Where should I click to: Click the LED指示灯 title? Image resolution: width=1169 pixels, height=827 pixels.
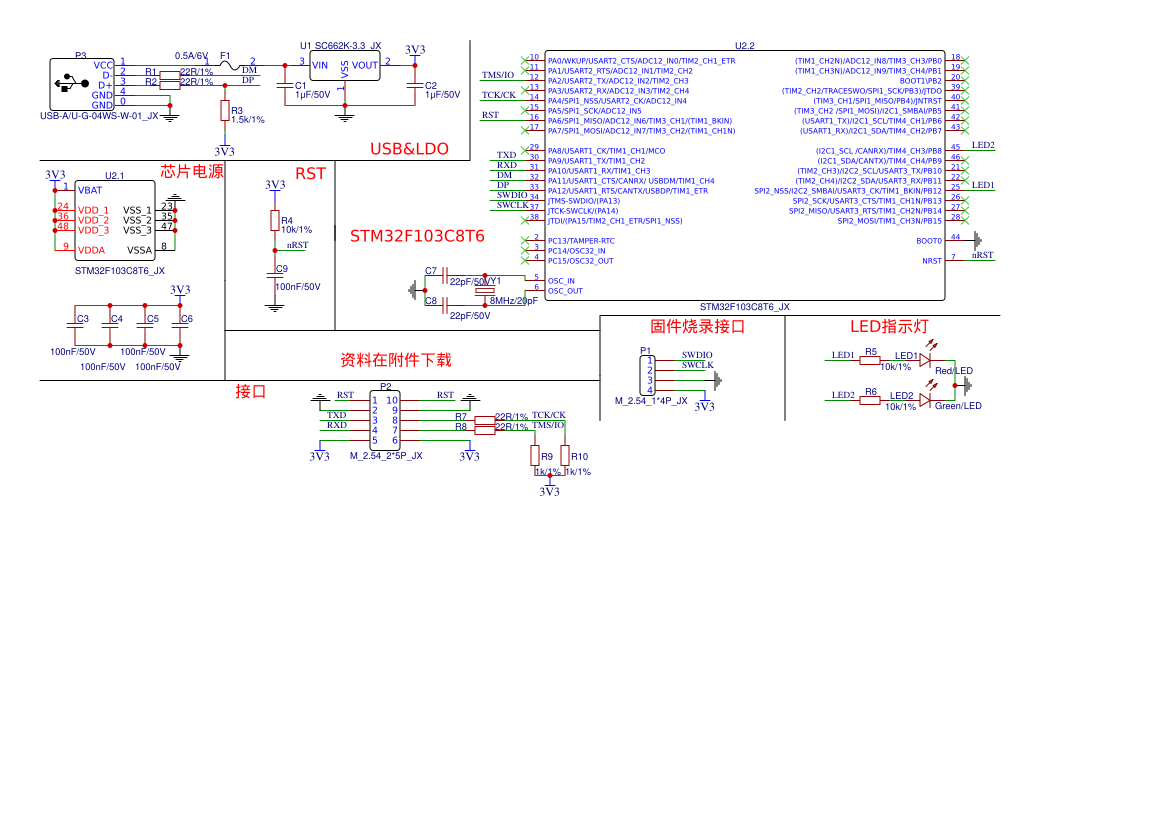889,327
